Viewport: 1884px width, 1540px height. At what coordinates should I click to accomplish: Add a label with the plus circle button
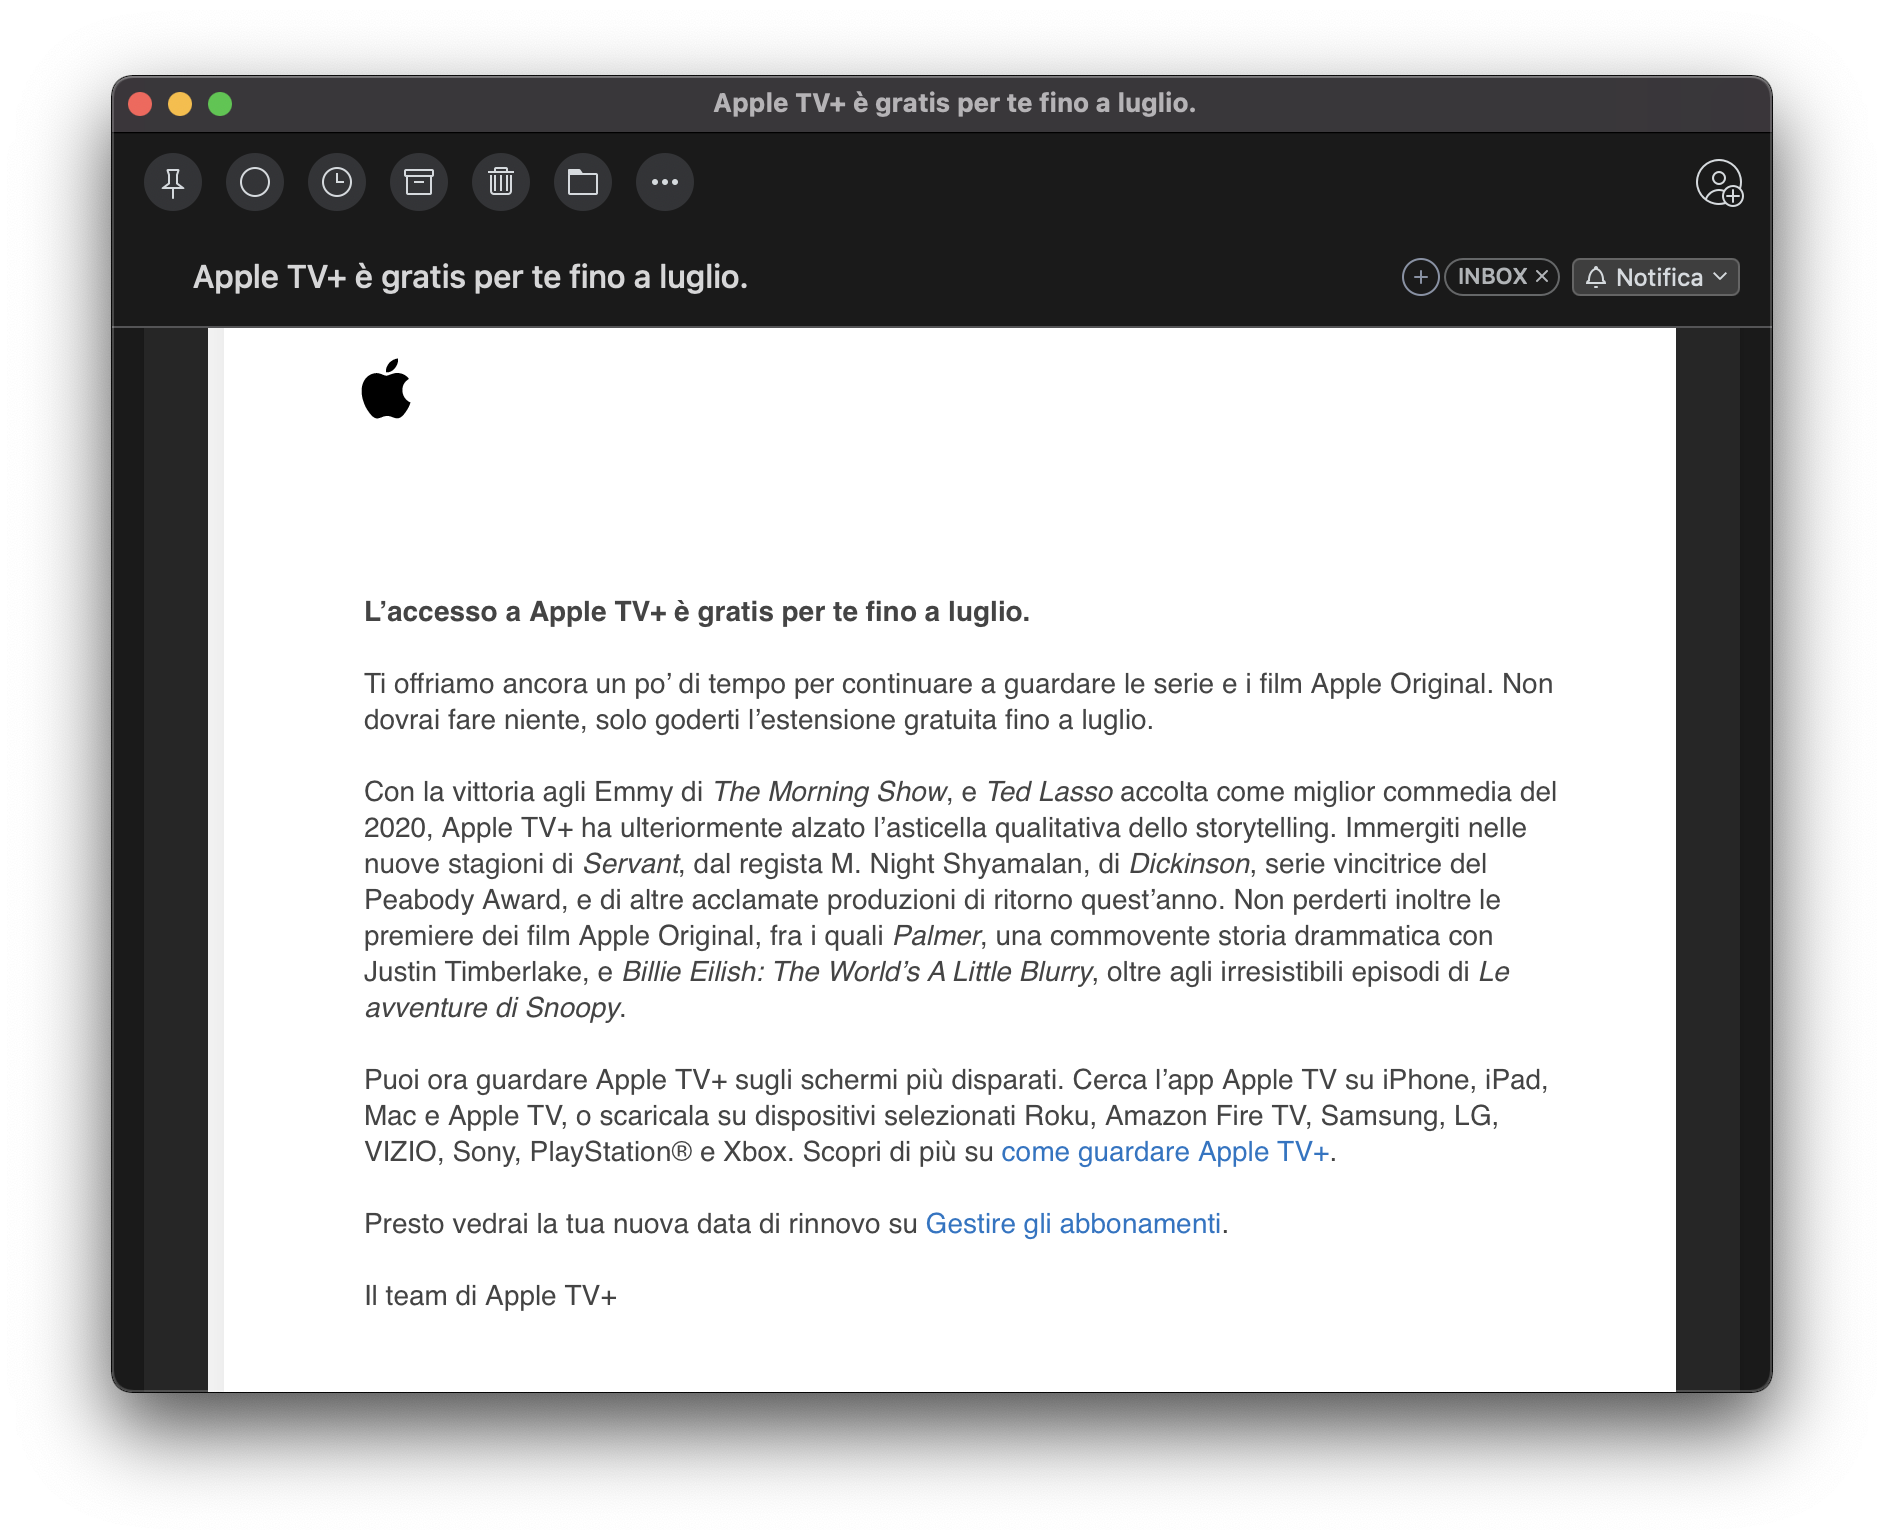coord(1420,277)
